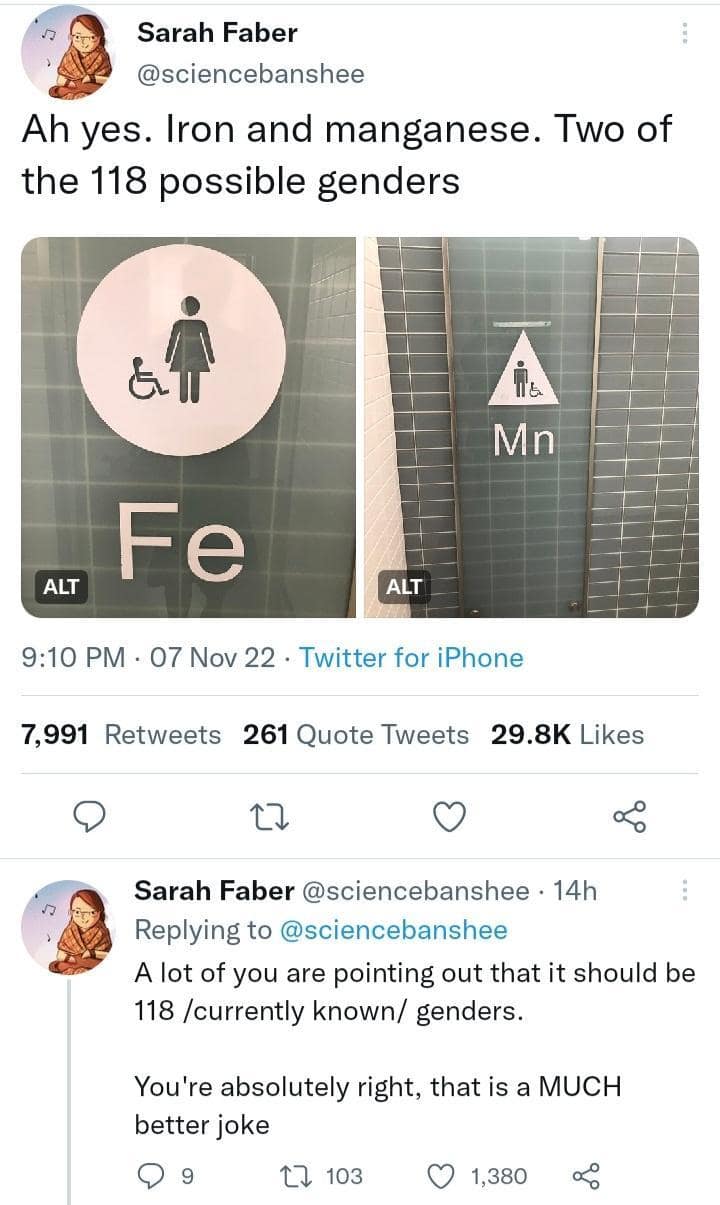The image size is (720, 1205).
Task: Open the reply tweet's three-dot menu
Action: coord(685,889)
